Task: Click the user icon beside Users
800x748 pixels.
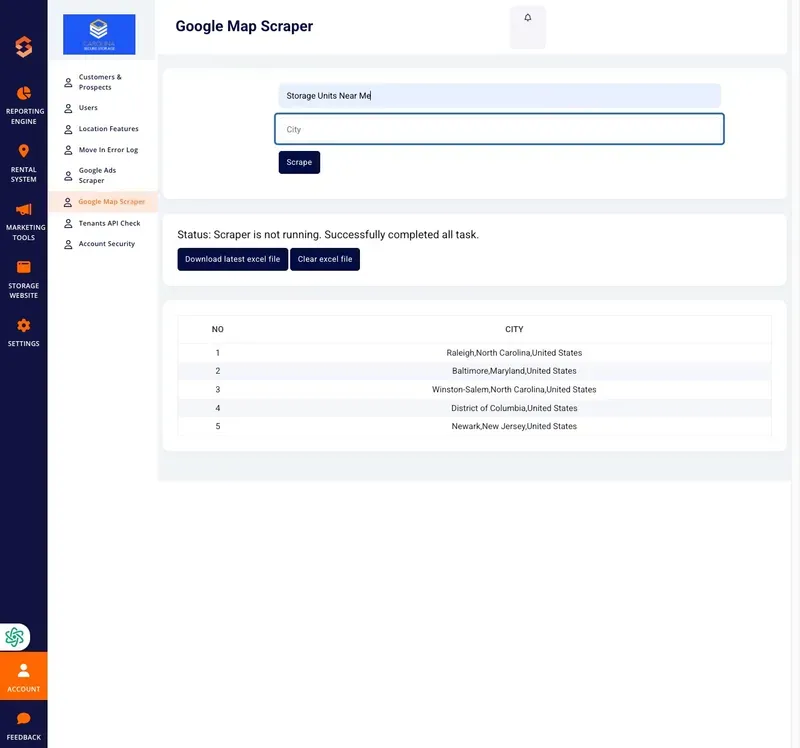Action: tap(68, 108)
